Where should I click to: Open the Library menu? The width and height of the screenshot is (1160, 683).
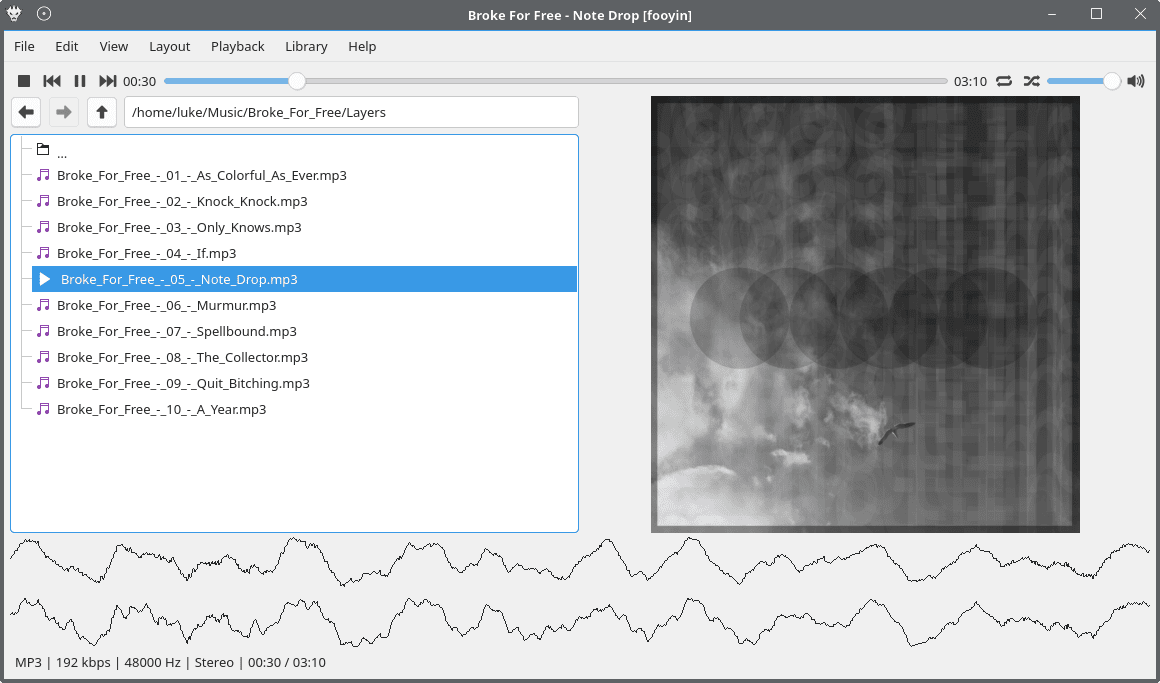click(306, 46)
